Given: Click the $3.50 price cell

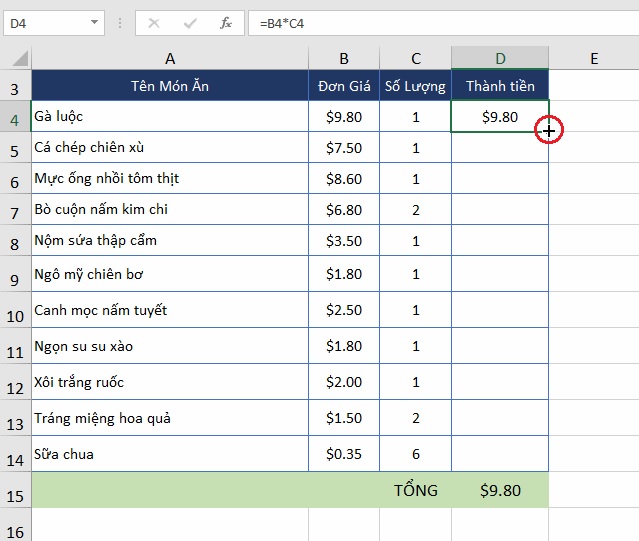Looking at the screenshot, I should (344, 240).
